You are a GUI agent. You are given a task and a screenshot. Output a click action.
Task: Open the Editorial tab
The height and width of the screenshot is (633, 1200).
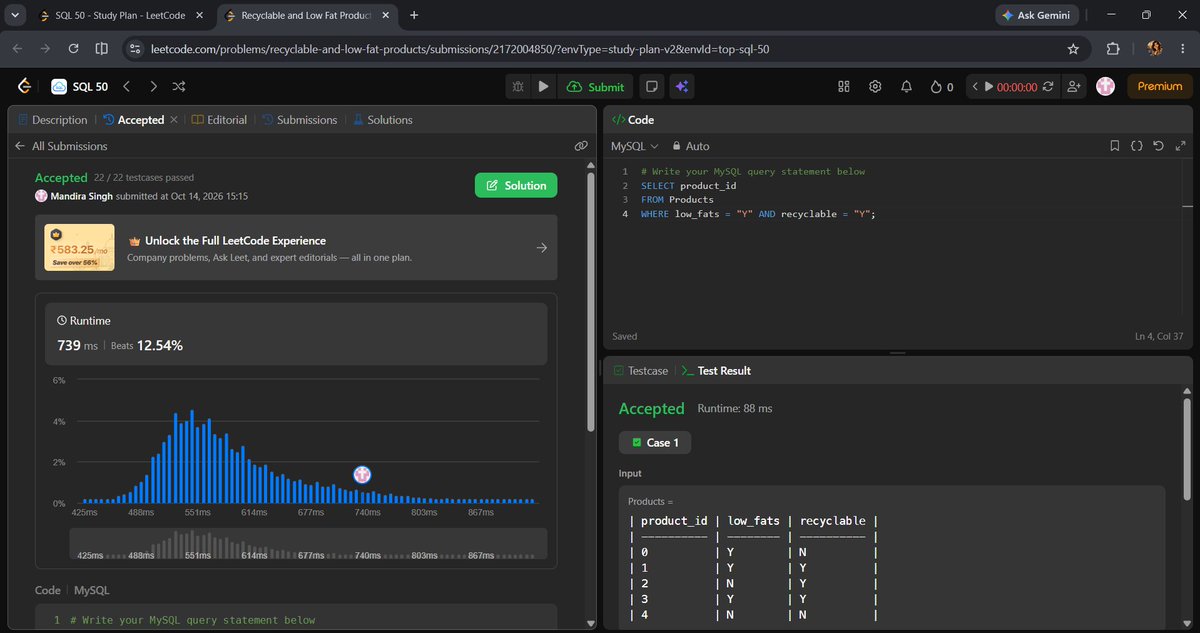coord(219,120)
